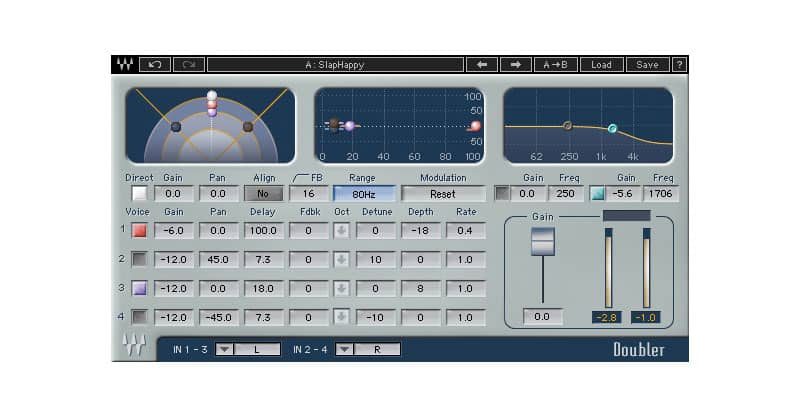The image size is (800, 417).
Task: Open the A: SlapHappy preset name menu
Action: [335, 65]
